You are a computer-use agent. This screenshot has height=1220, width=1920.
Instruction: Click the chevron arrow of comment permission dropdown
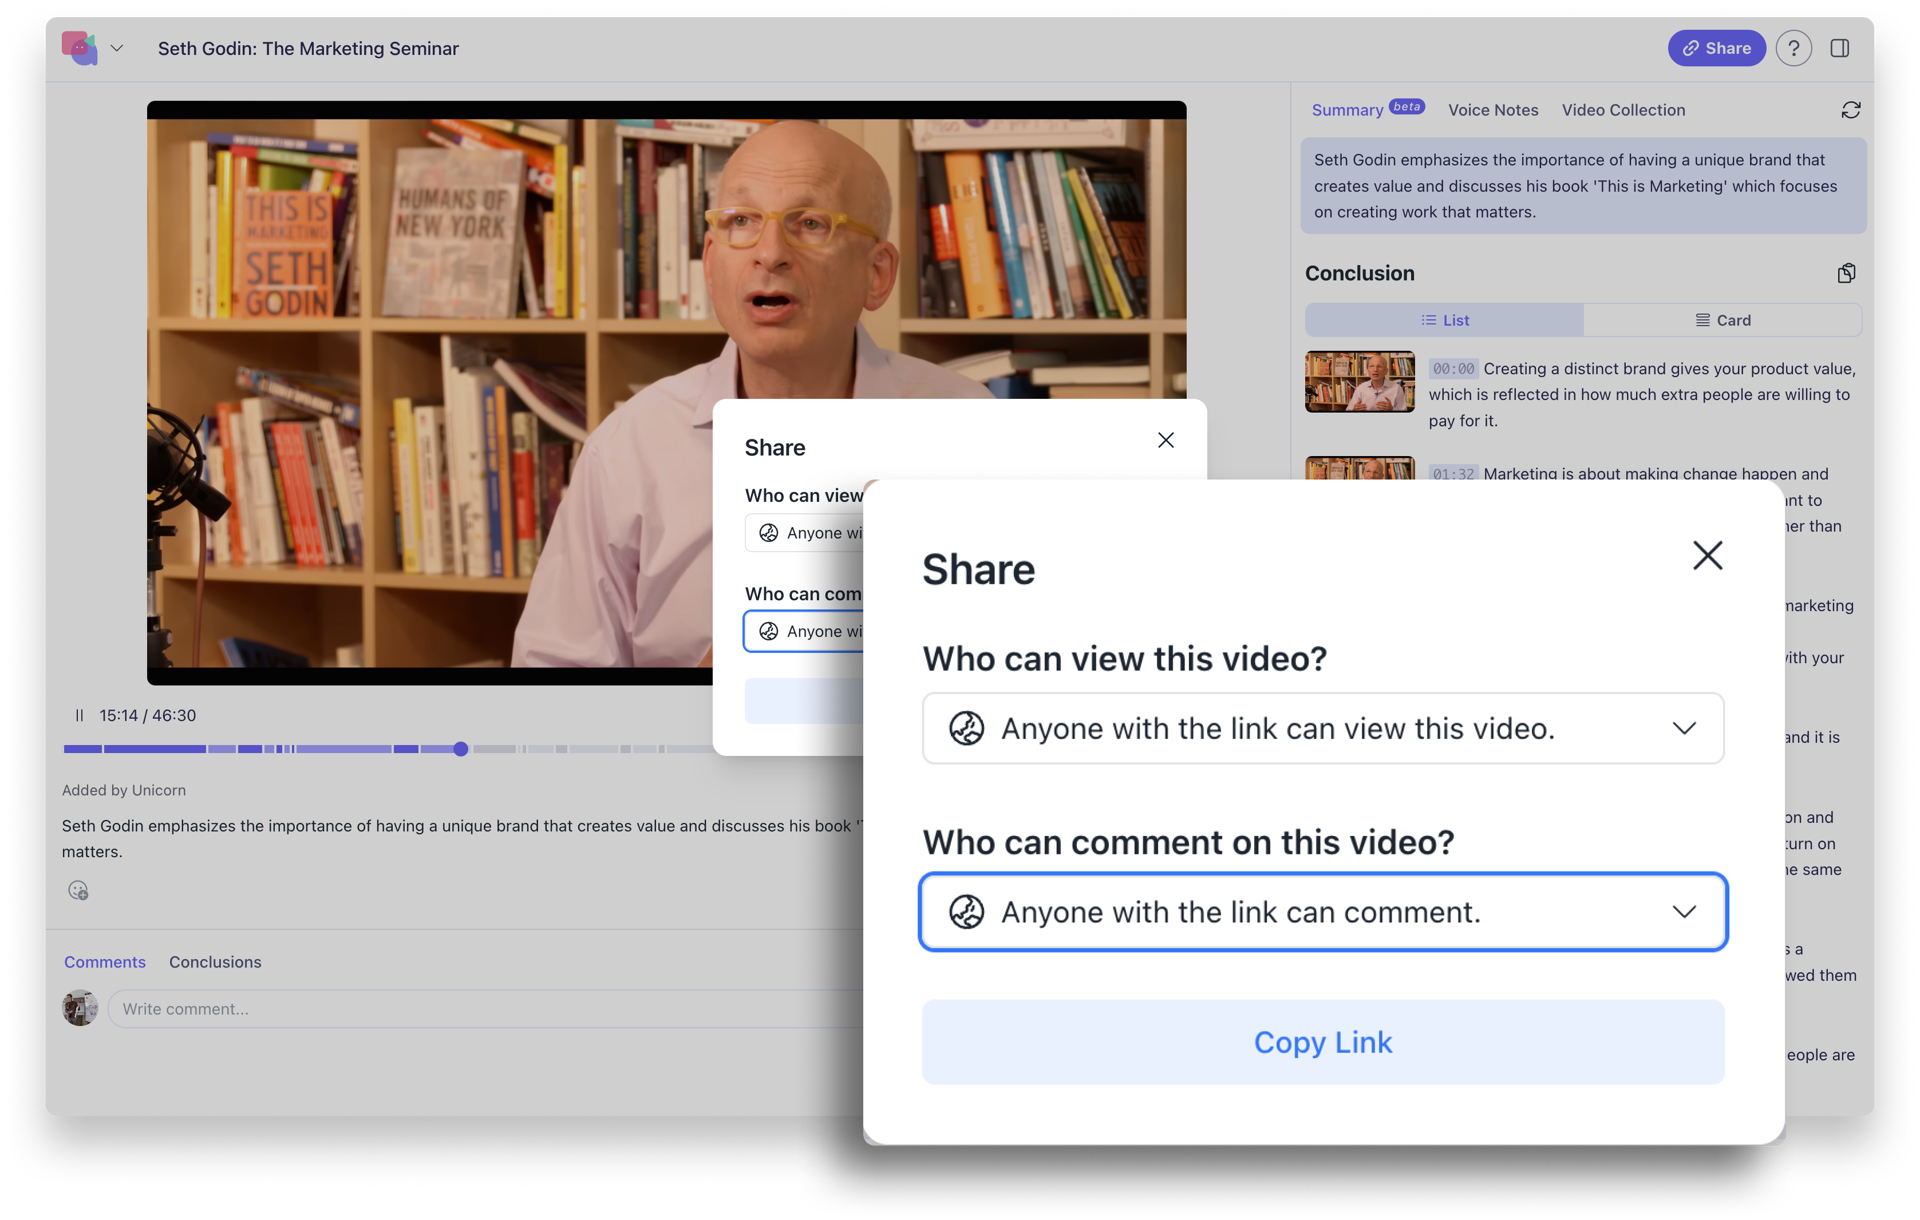1684,912
